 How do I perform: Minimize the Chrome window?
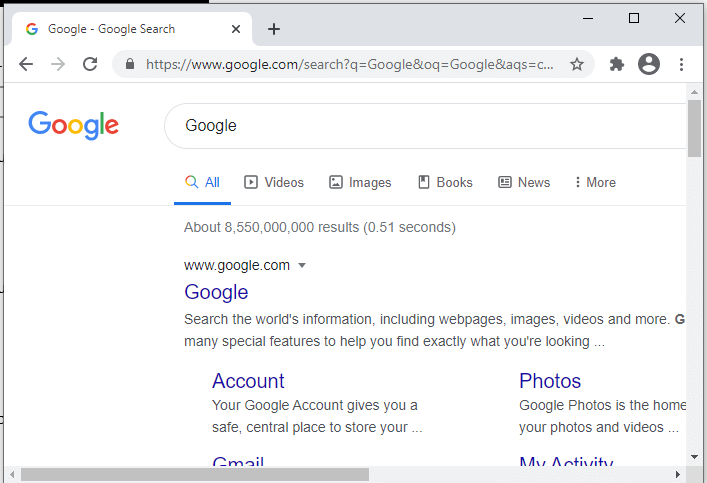(x=588, y=18)
